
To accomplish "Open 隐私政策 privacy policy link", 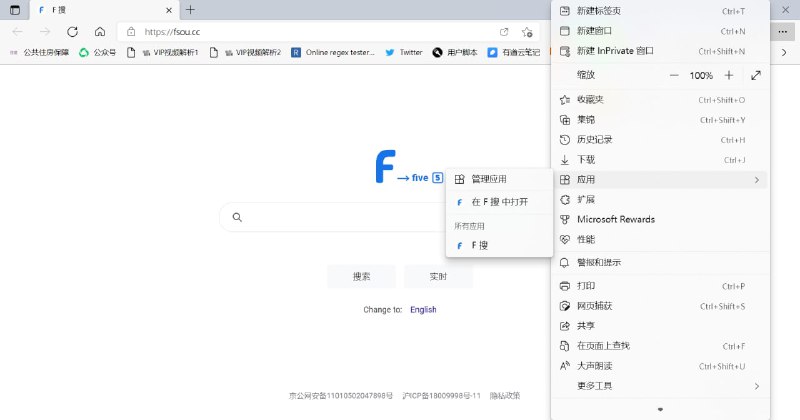I will [x=505, y=396].
